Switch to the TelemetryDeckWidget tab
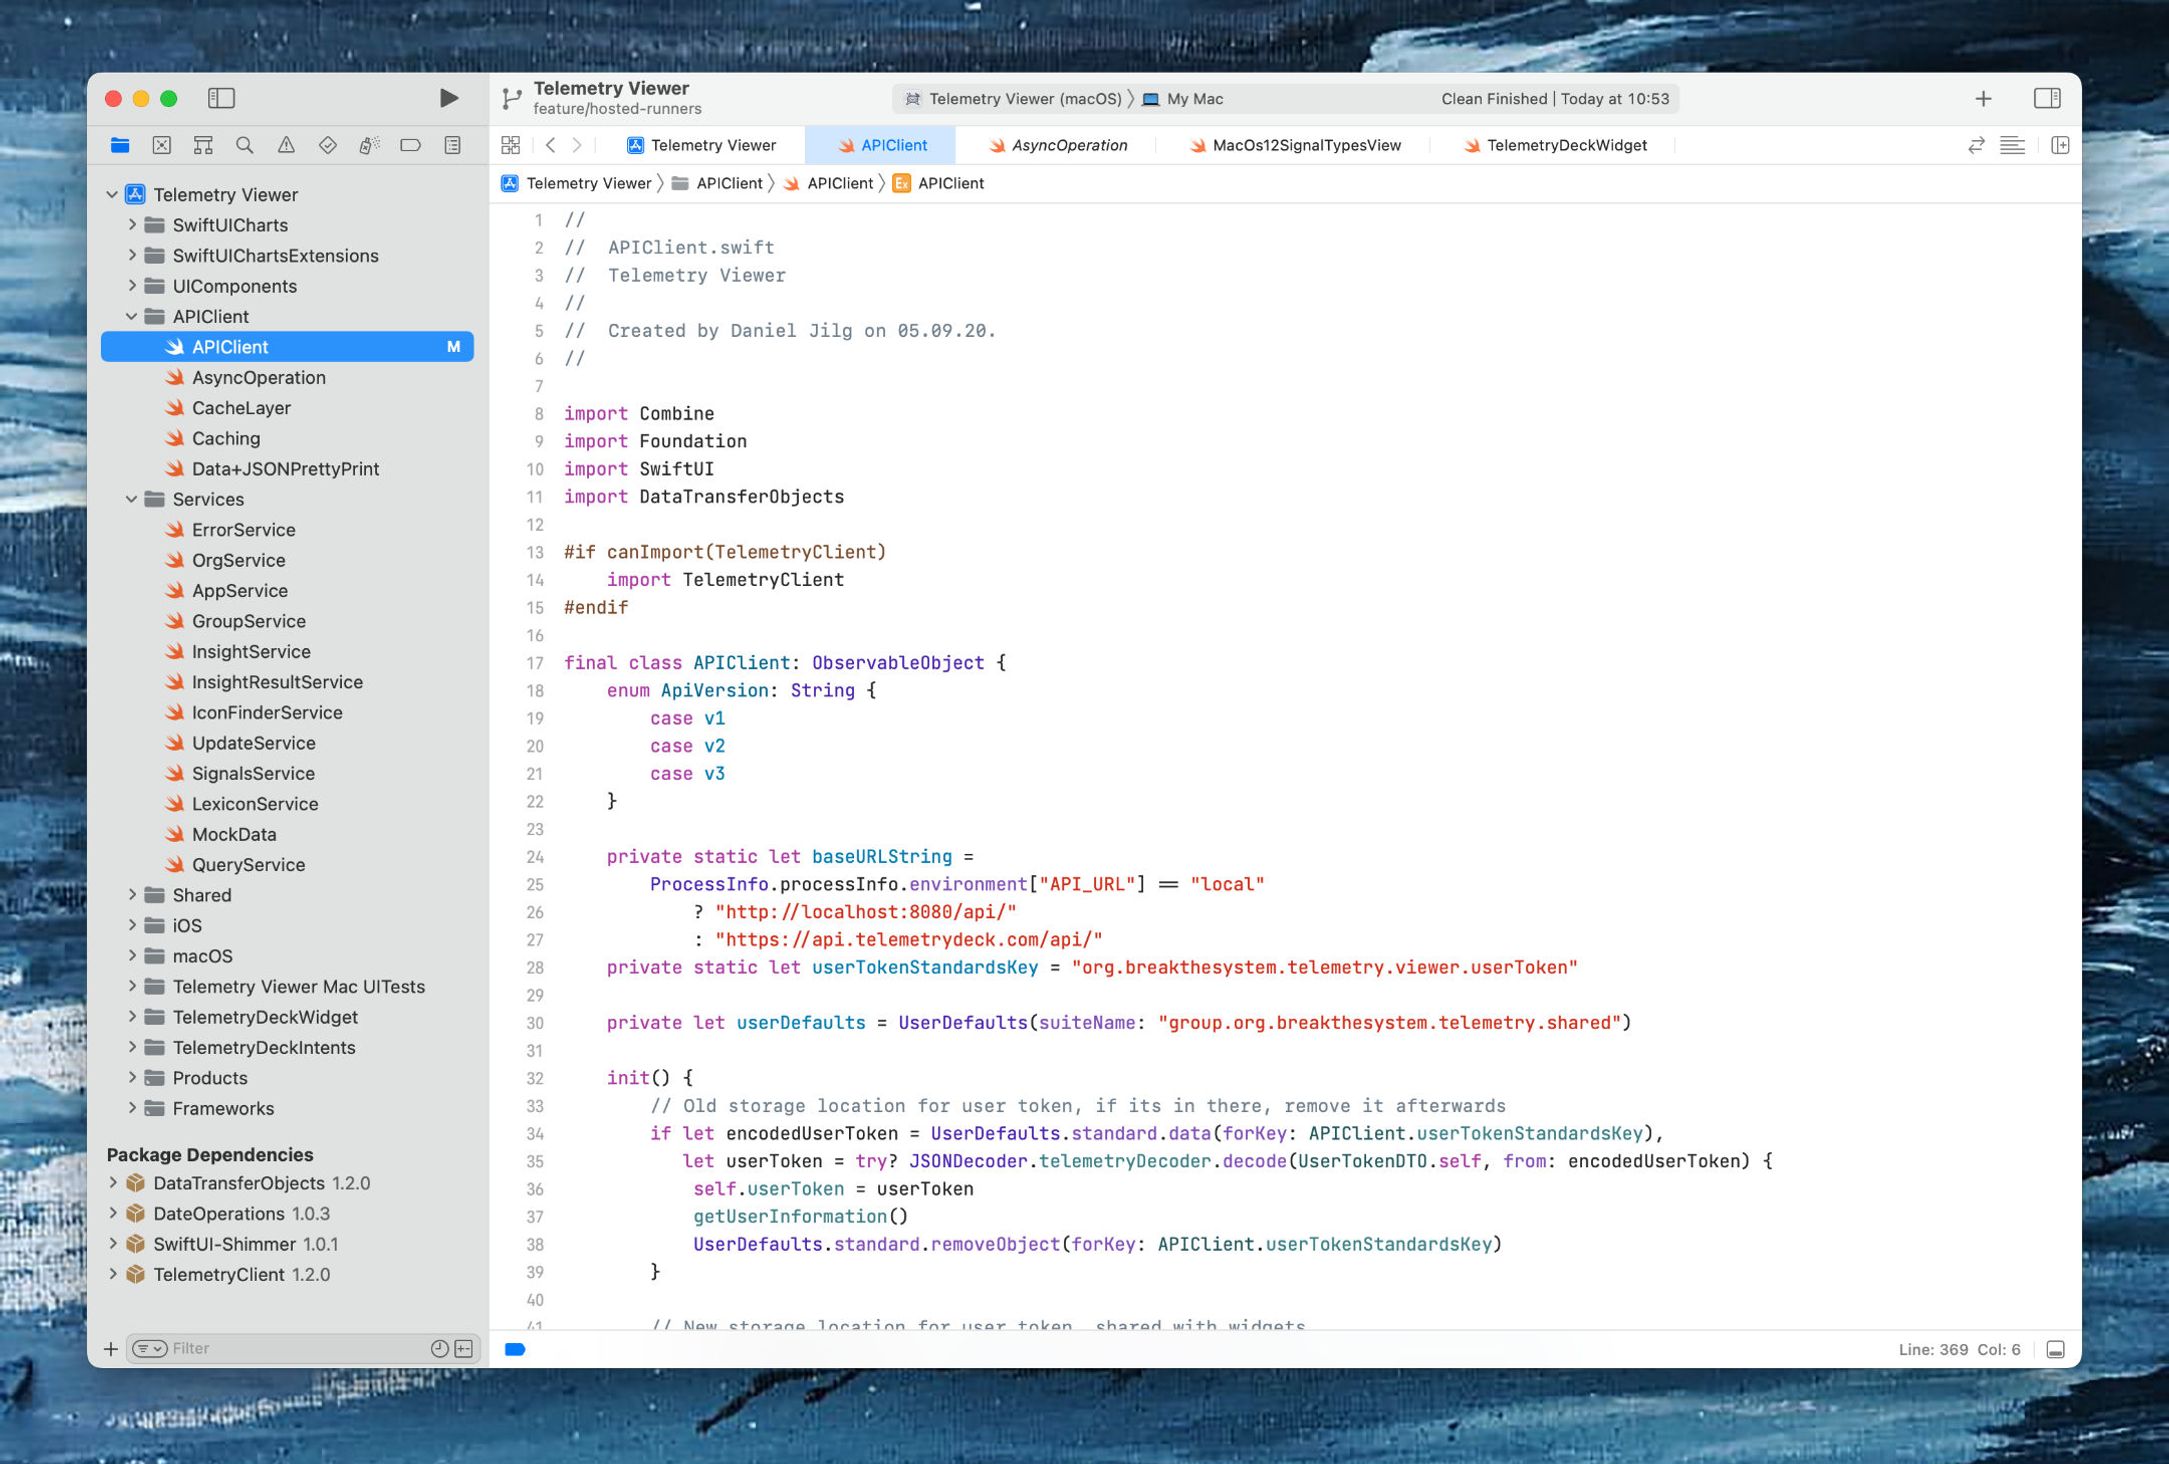 coord(1565,145)
